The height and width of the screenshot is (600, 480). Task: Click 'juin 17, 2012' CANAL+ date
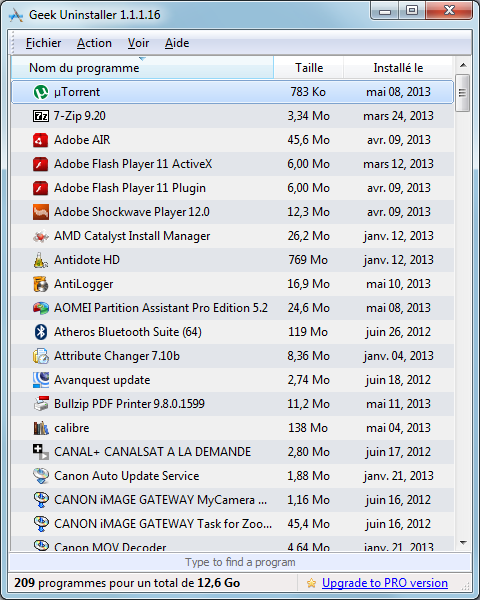coord(398,452)
